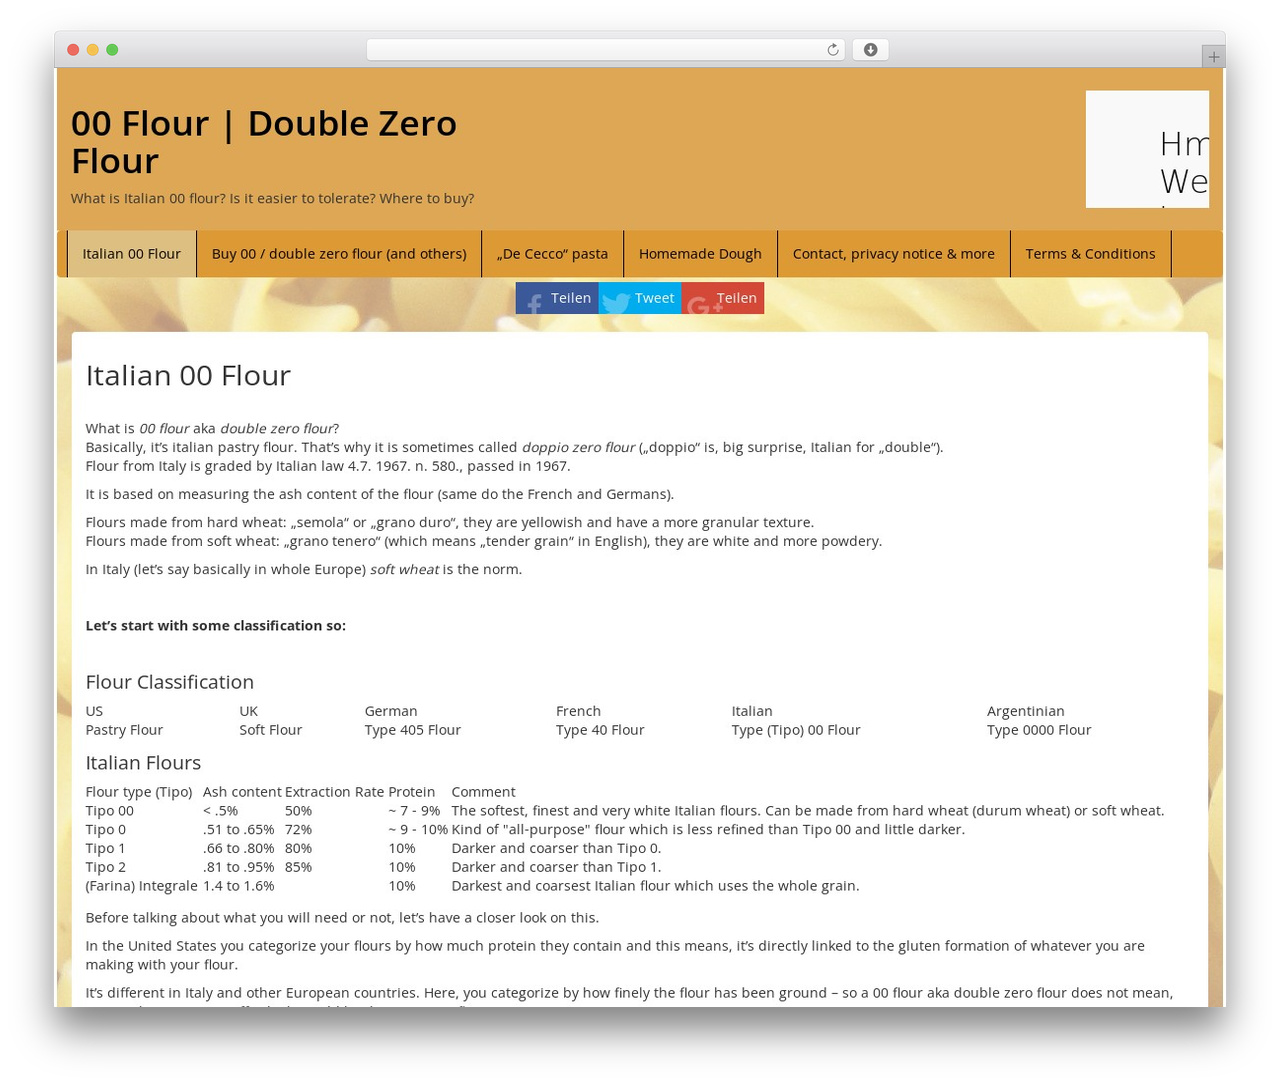The width and height of the screenshot is (1280, 1084).
Task: Click the Italian 00 Flour page heading
Action: [188, 375]
